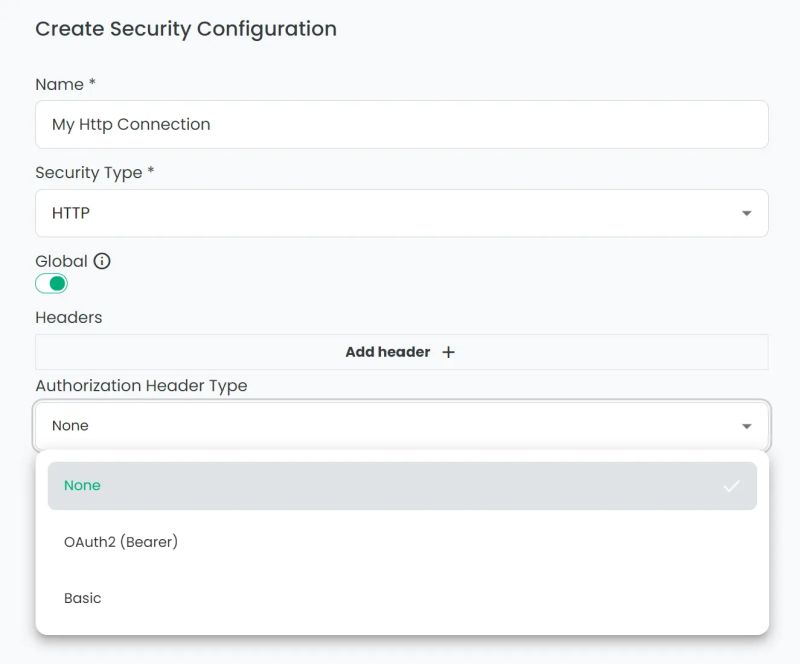Click the plus icon beside Add header
The image size is (800, 664).
coord(448,352)
